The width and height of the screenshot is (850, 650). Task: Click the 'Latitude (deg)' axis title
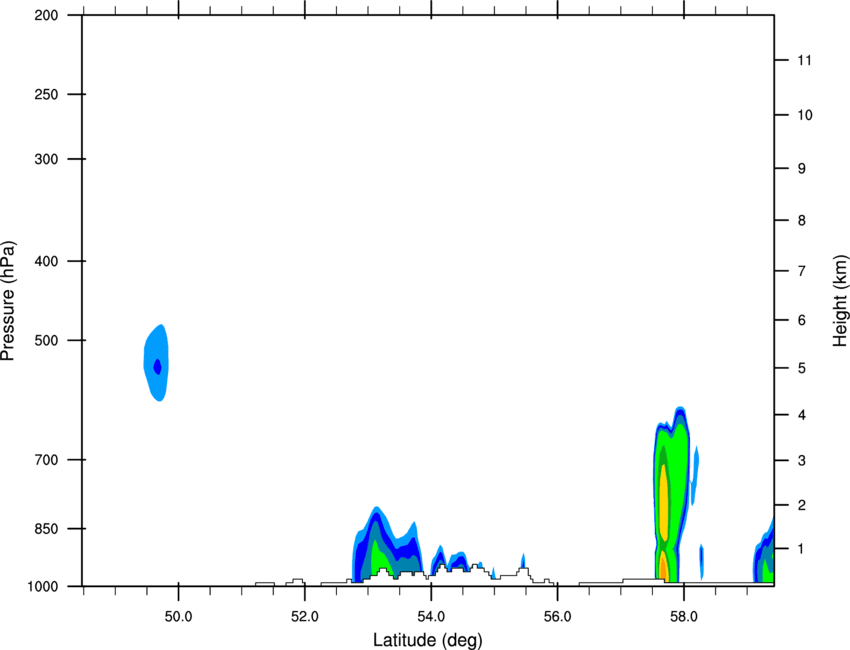coord(428,640)
